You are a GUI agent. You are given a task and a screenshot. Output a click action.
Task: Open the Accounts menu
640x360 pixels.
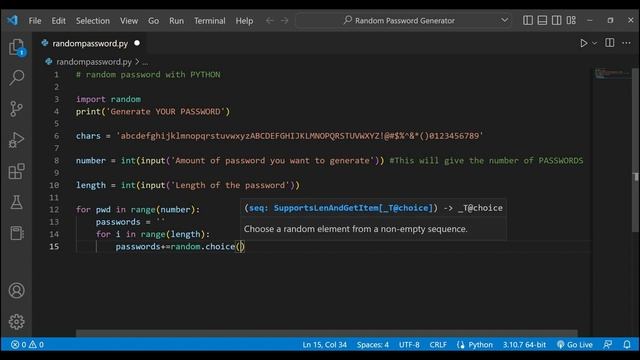[17, 291]
